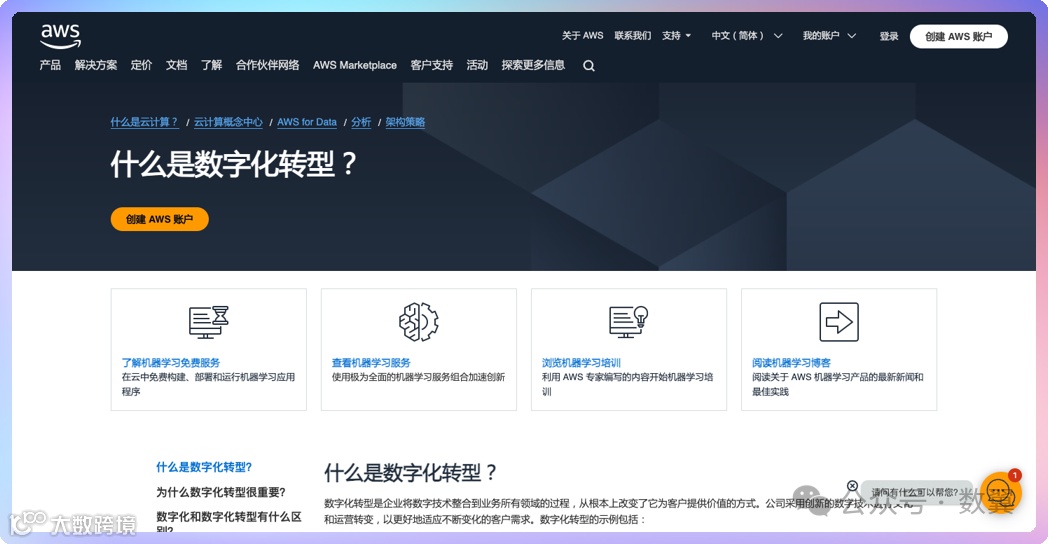Open the AWS Marketplace menu

(355, 65)
